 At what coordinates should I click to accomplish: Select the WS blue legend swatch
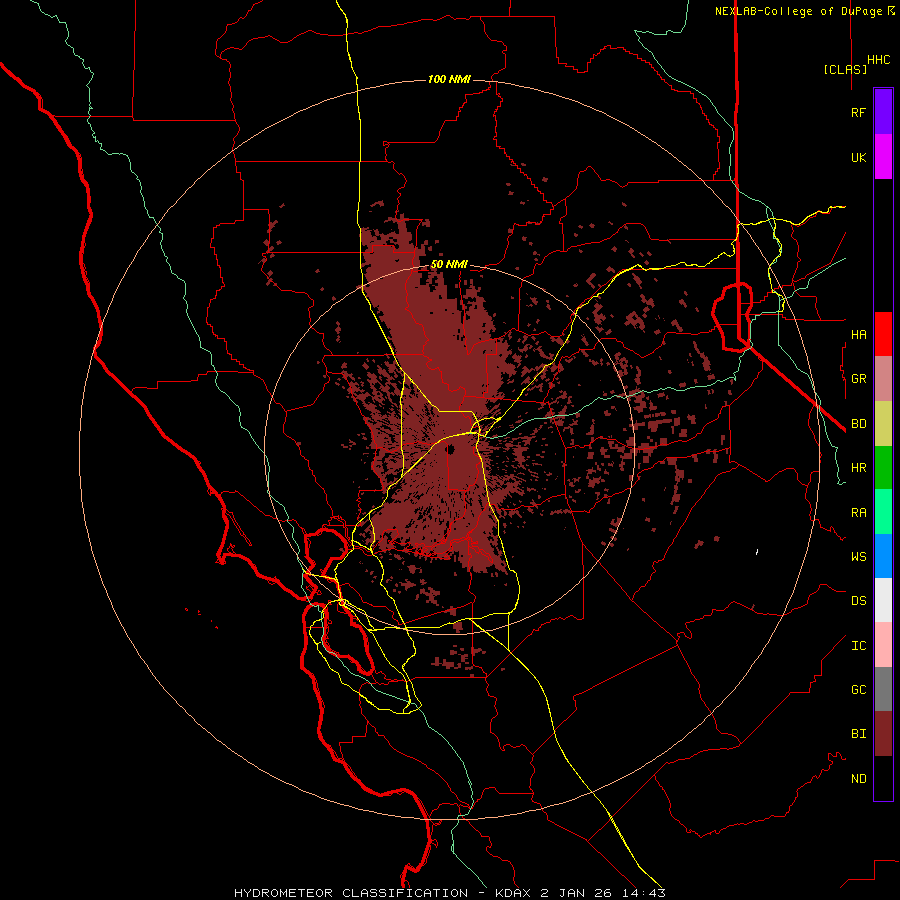click(x=883, y=556)
